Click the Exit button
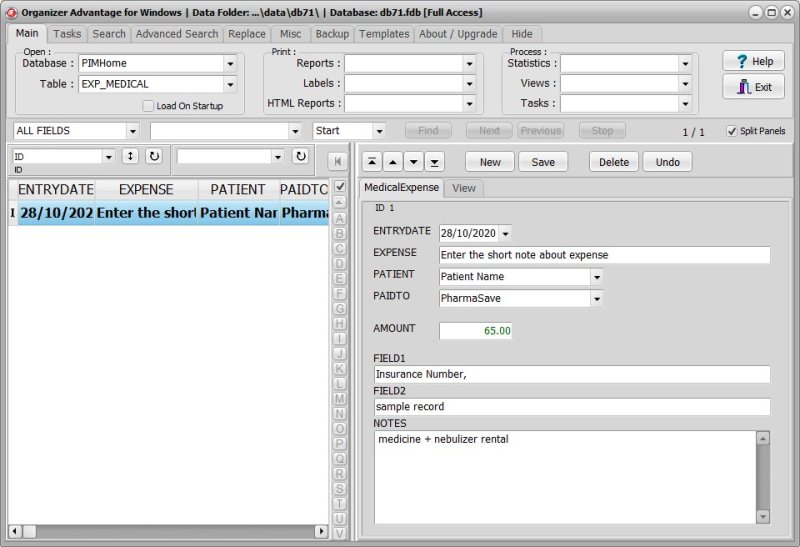The height and width of the screenshot is (547, 800). pos(754,87)
